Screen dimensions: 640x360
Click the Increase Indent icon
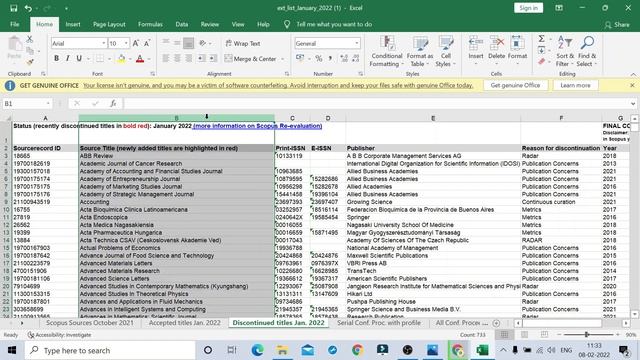tap(213, 58)
